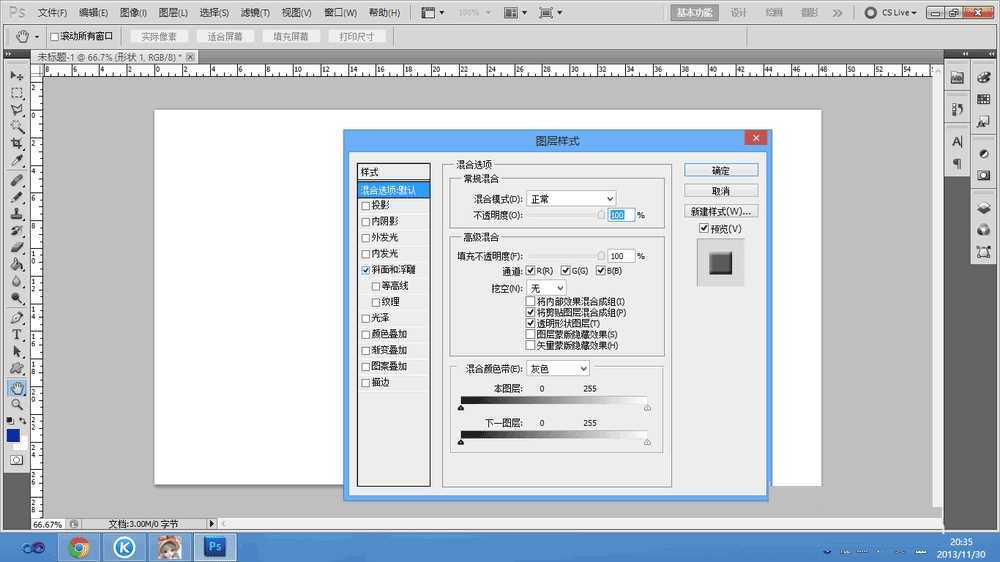Open Photoshop from the Windows taskbar
1000x562 pixels.
click(213, 546)
